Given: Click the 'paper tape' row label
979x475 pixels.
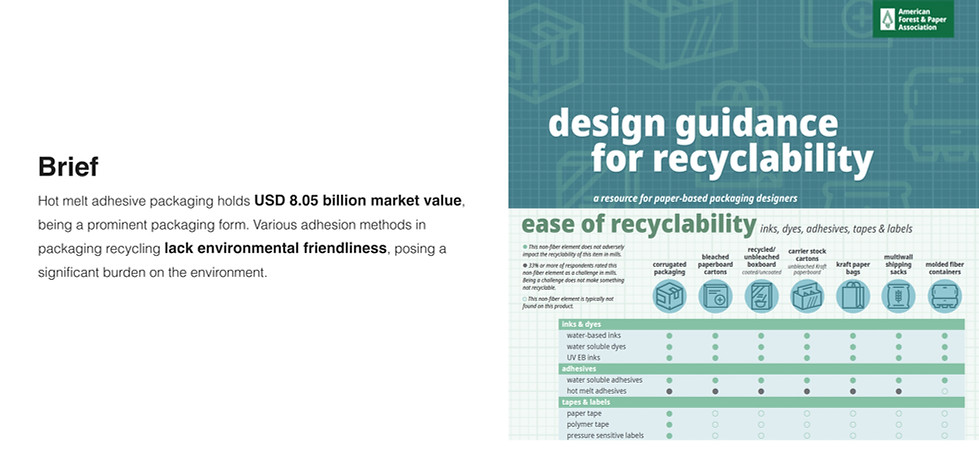Looking at the screenshot, I should 584,413.
